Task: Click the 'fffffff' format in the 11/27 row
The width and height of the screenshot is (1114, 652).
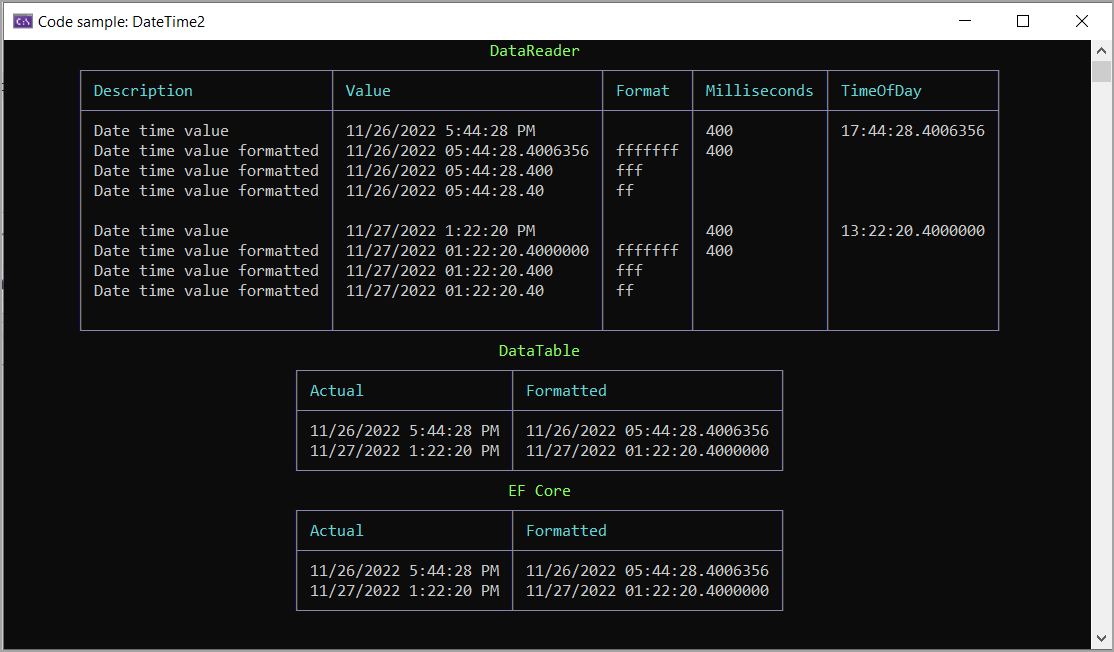Action: pos(647,251)
